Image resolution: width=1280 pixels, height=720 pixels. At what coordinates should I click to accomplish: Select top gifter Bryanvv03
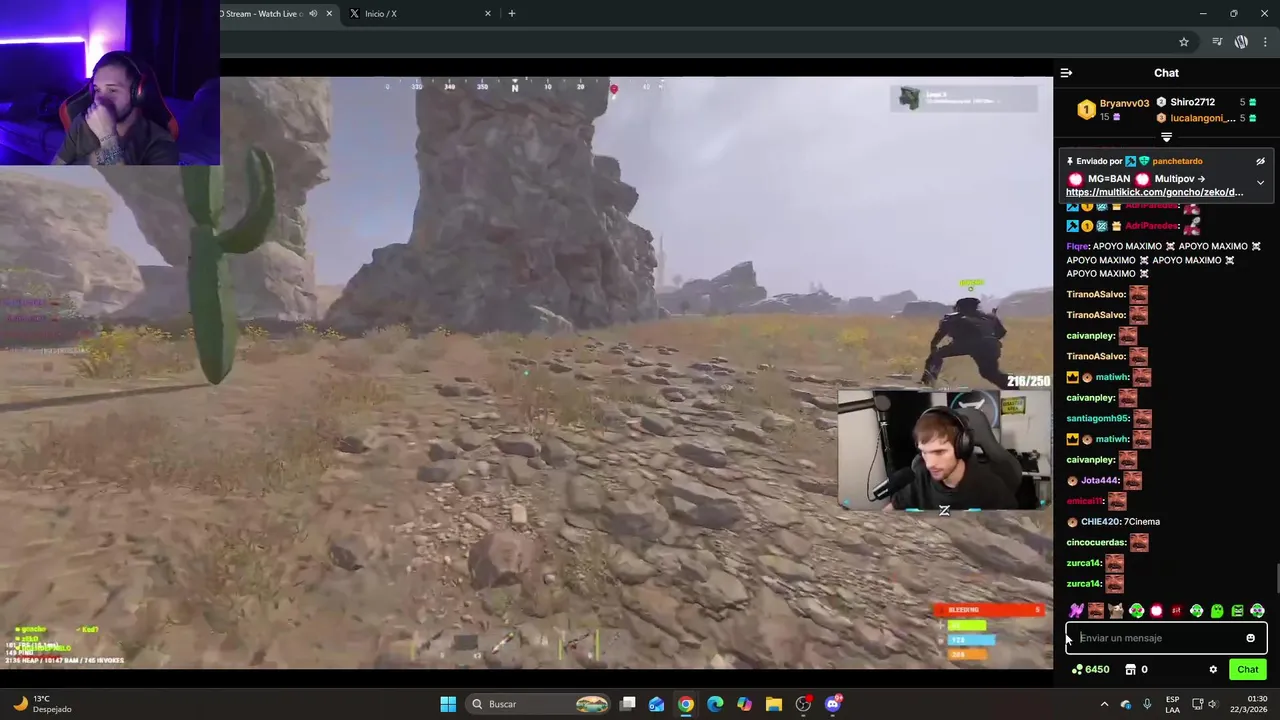point(1124,103)
